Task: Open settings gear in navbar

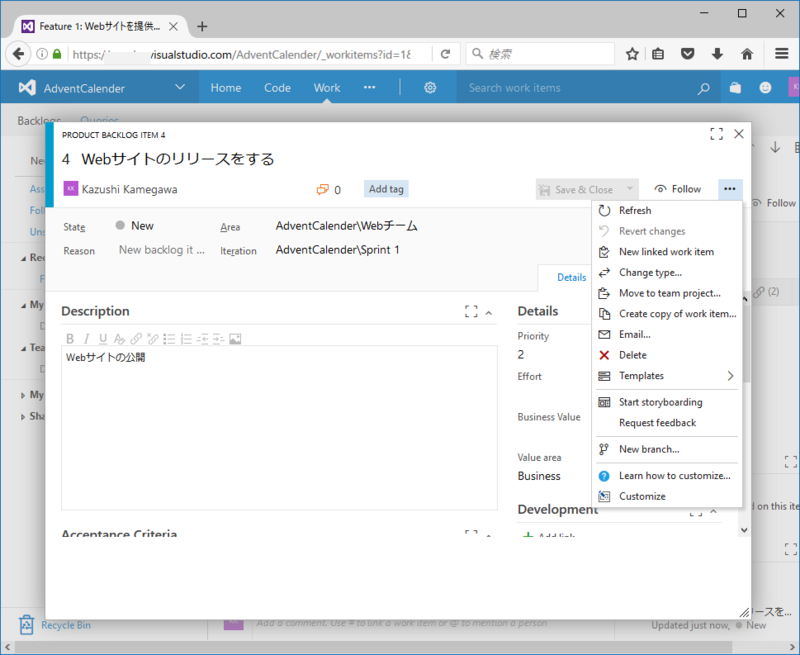Action: coord(430,88)
